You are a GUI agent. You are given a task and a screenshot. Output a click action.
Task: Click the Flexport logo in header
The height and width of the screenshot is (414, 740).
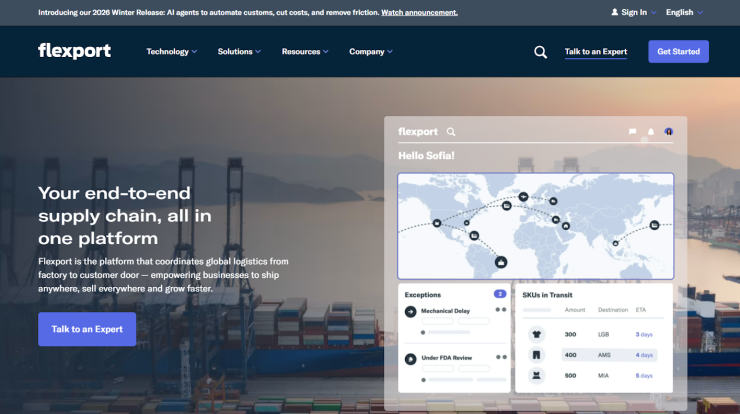pyautogui.click(x=74, y=51)
